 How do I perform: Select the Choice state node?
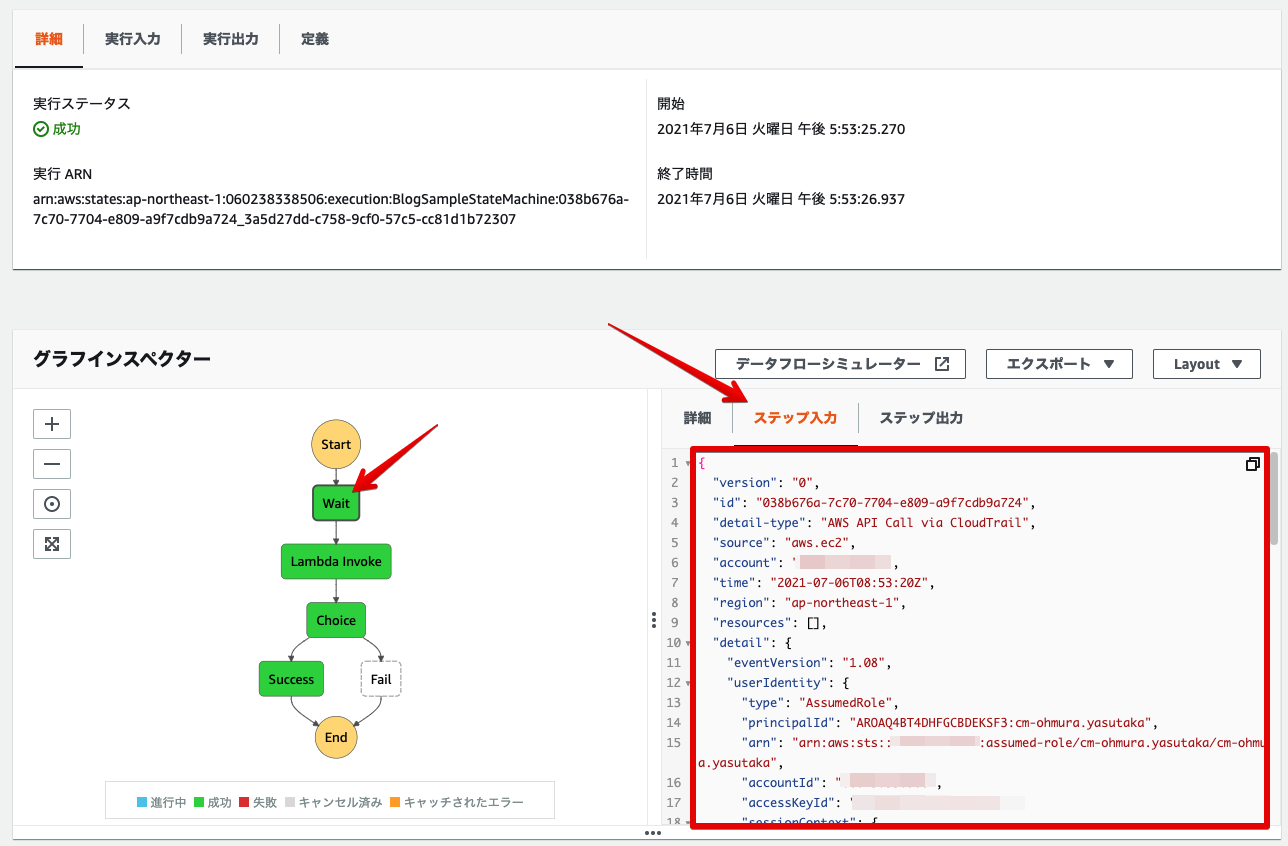click(335, 620)
